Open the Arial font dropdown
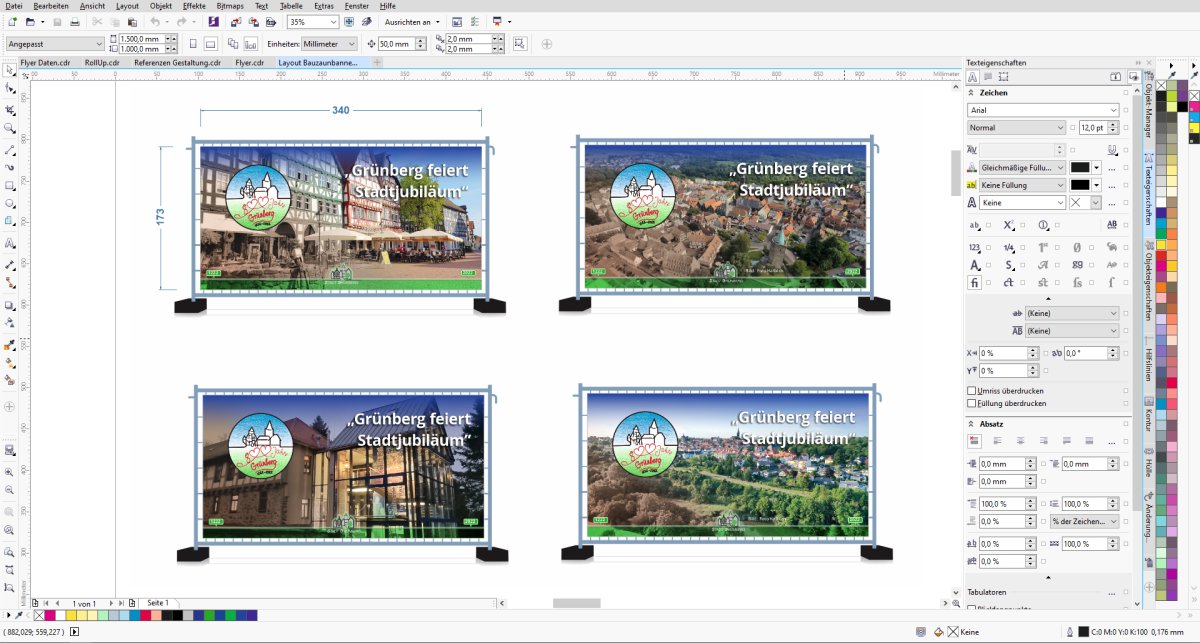 tap(1113, 110)
